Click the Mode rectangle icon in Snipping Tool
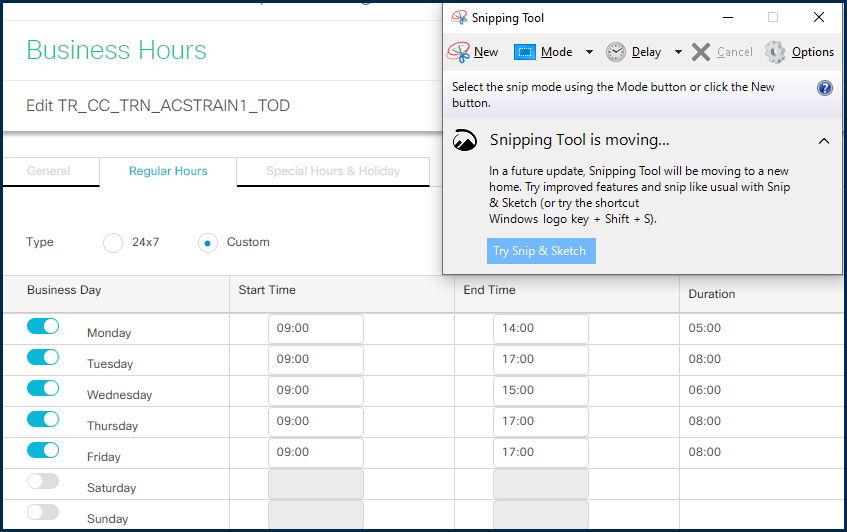 click(x=525, y=52)
